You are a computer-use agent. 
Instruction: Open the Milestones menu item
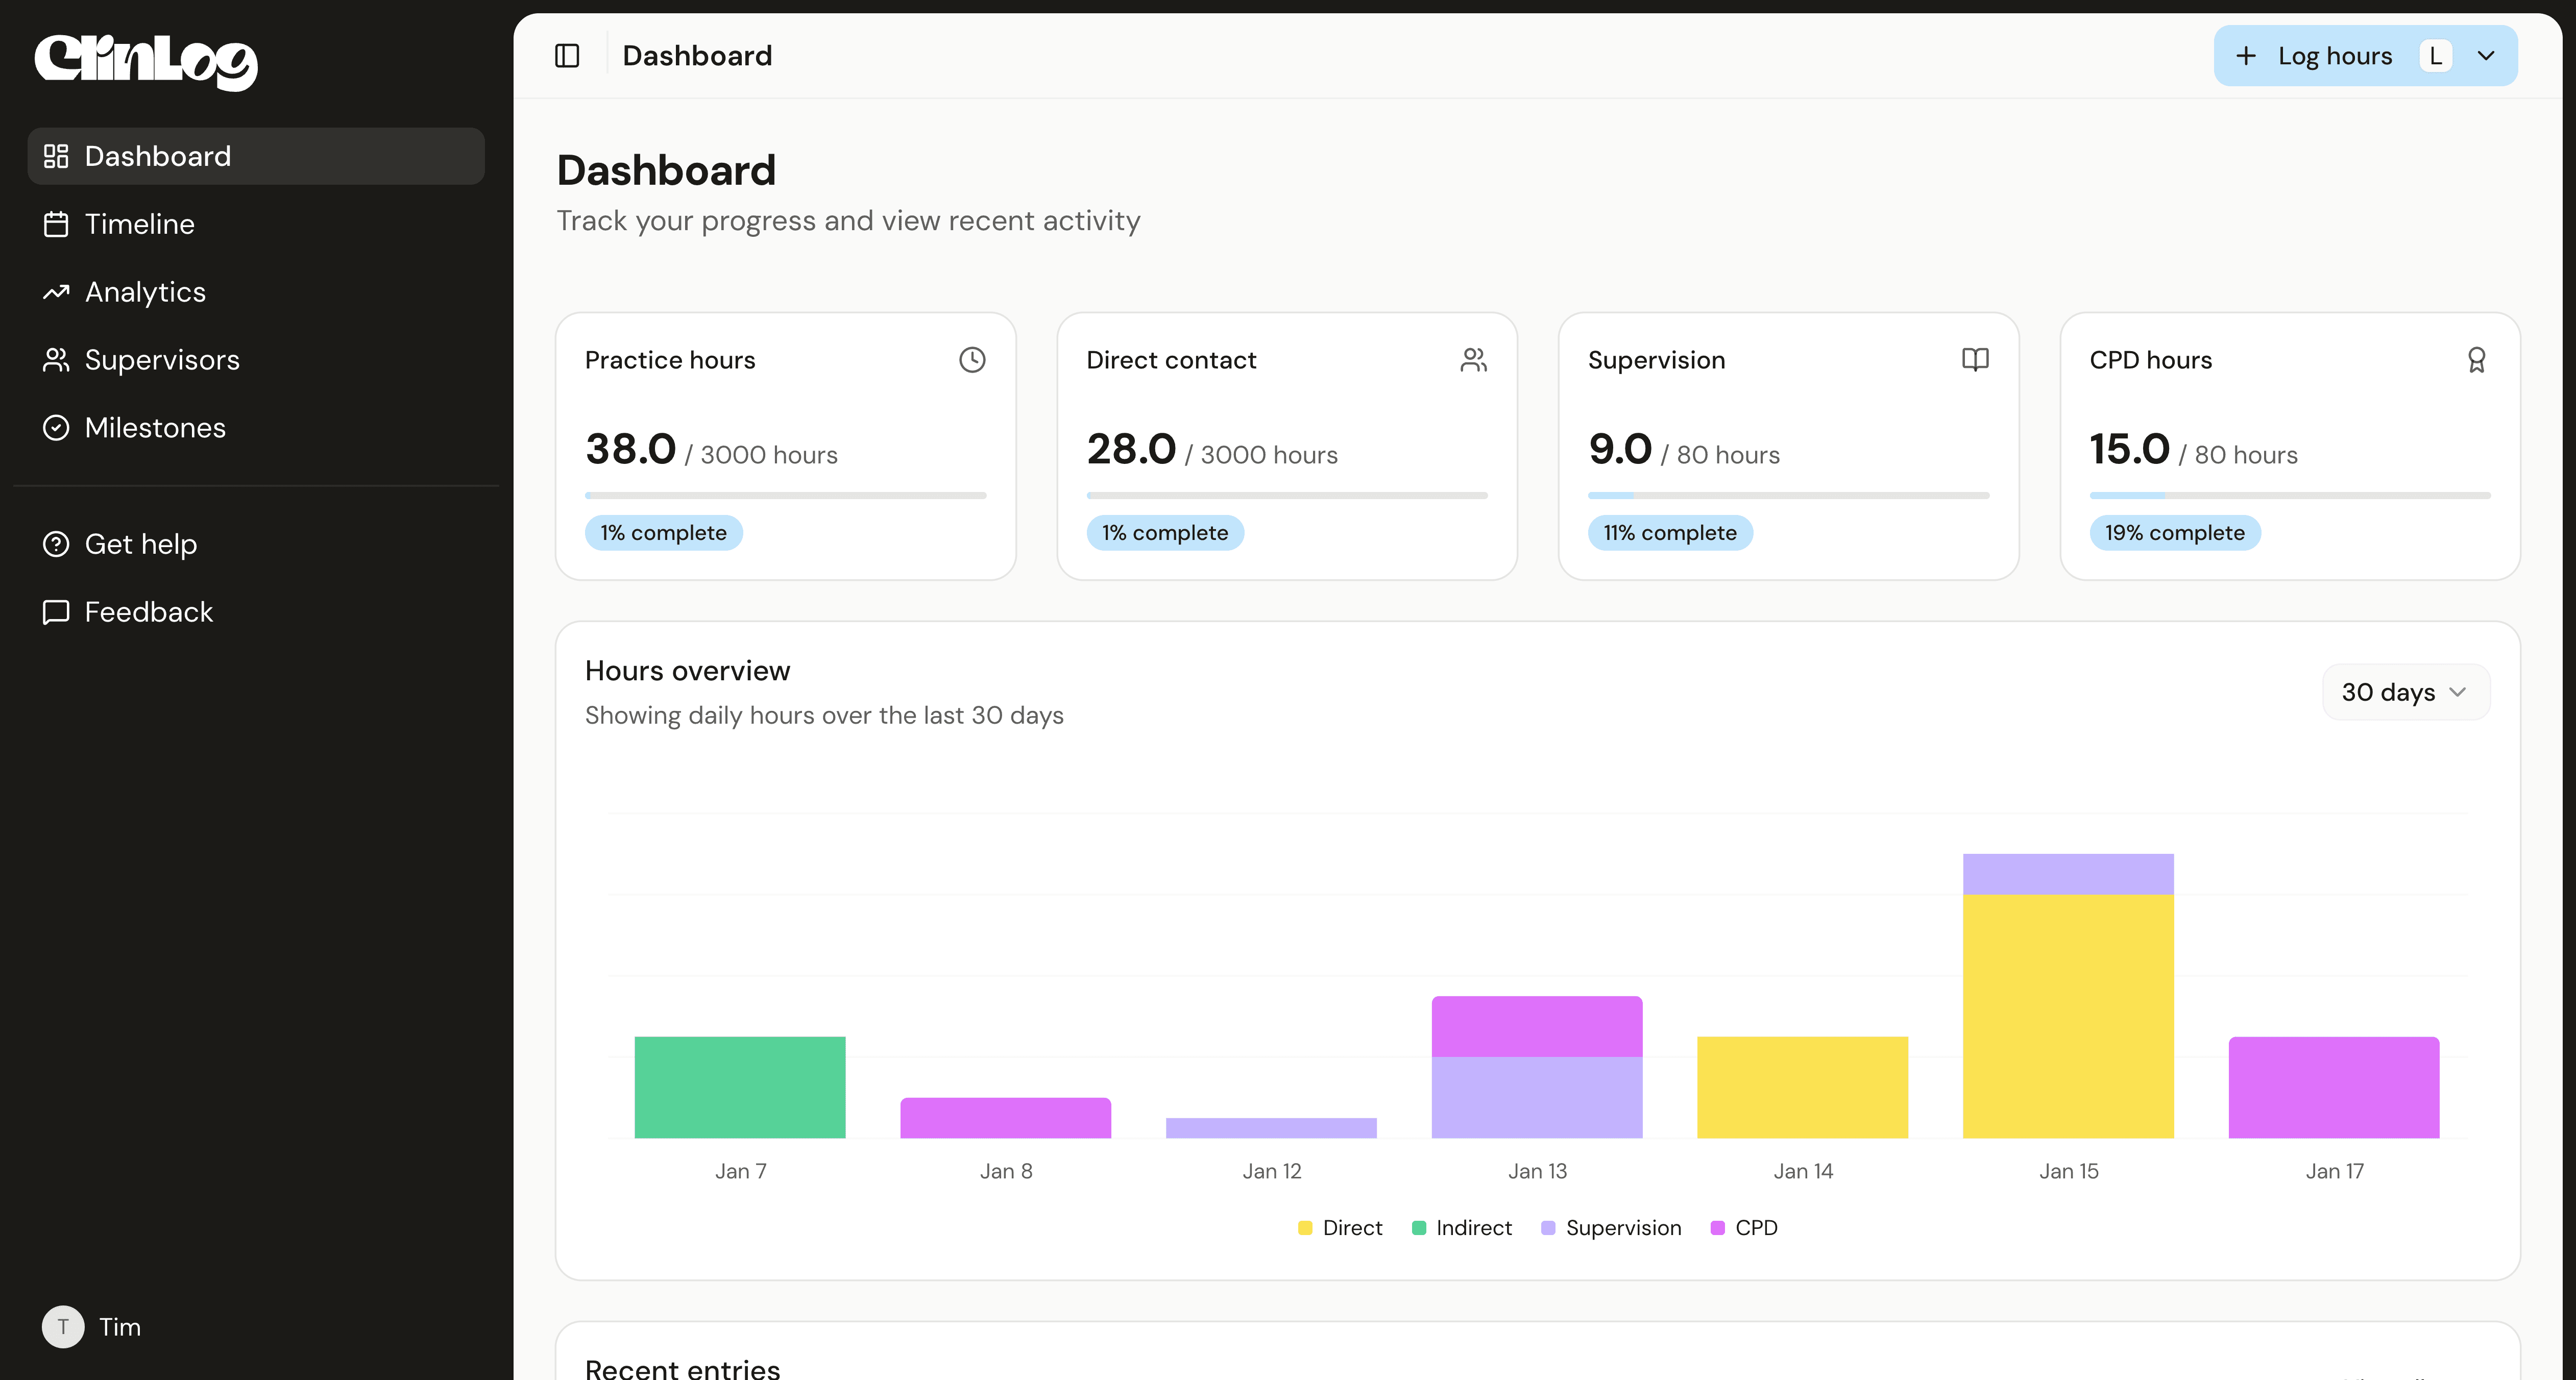tap(155, 428)
